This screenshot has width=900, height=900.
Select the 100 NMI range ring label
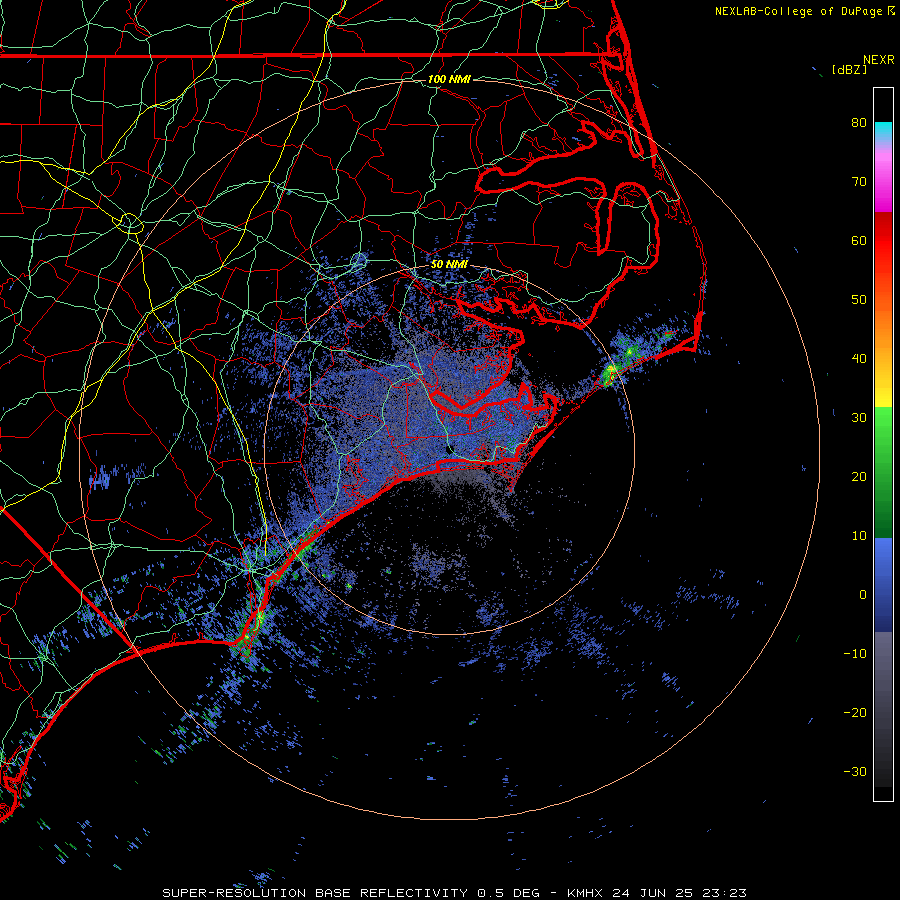449,79
